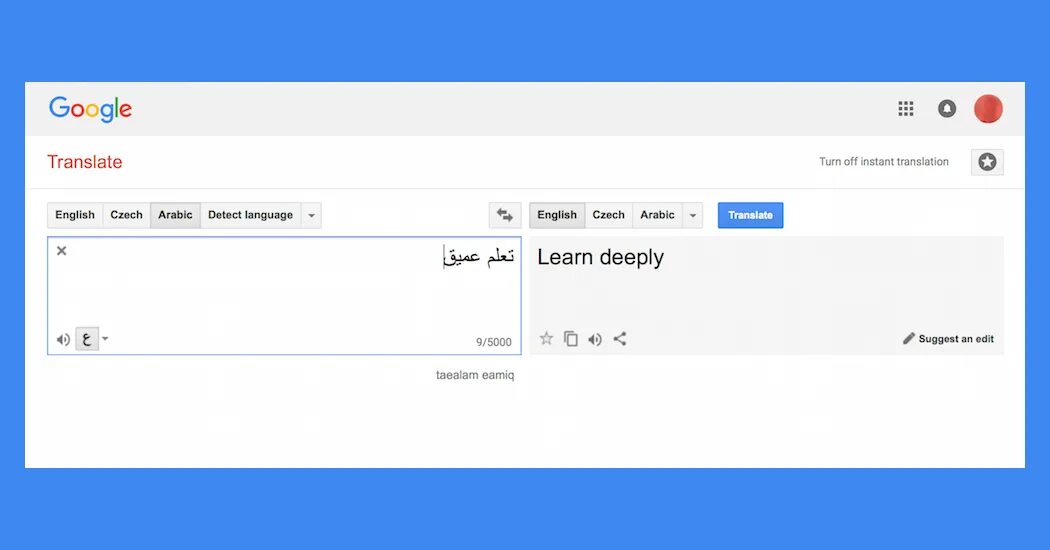1050x550 pixels.
Task: Open Google notifications bell
Action: (x=947, y=109)
